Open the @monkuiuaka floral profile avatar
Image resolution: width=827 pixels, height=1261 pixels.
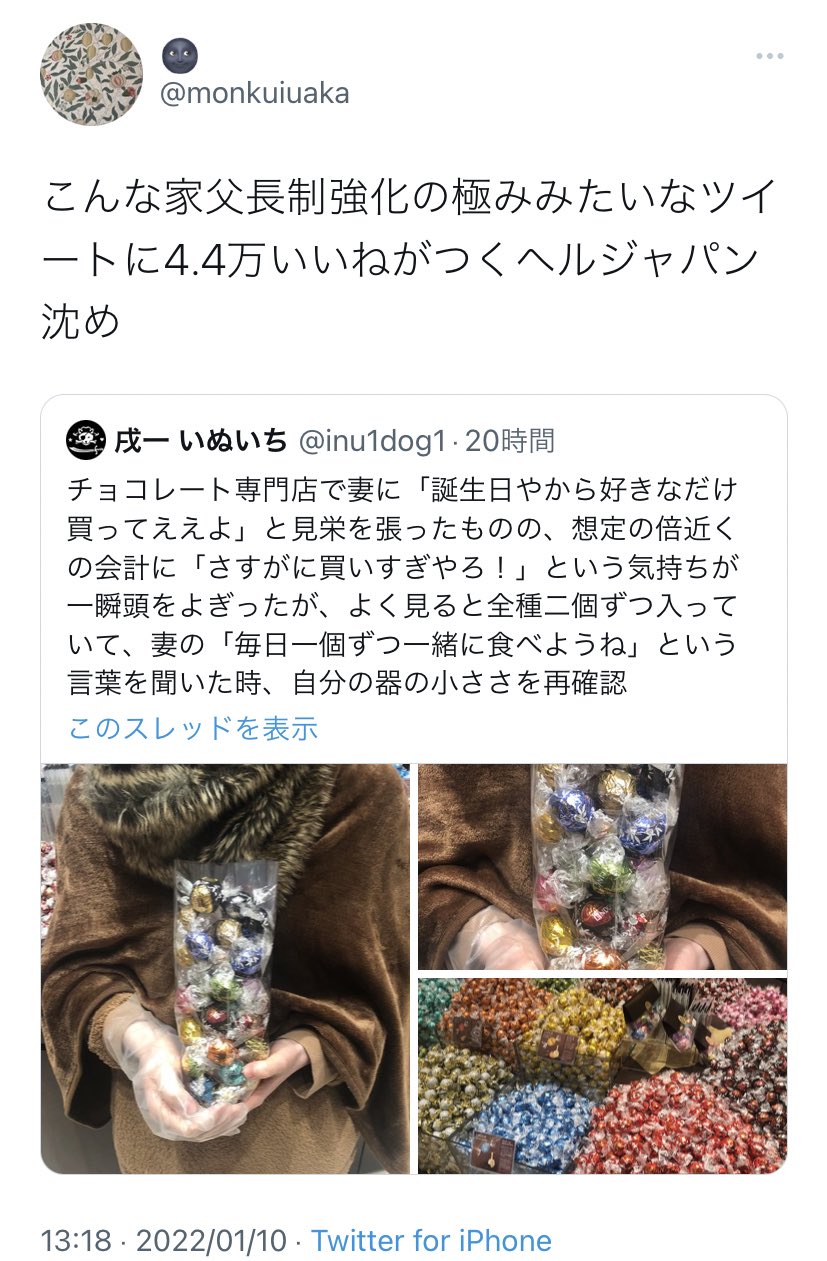91,74
